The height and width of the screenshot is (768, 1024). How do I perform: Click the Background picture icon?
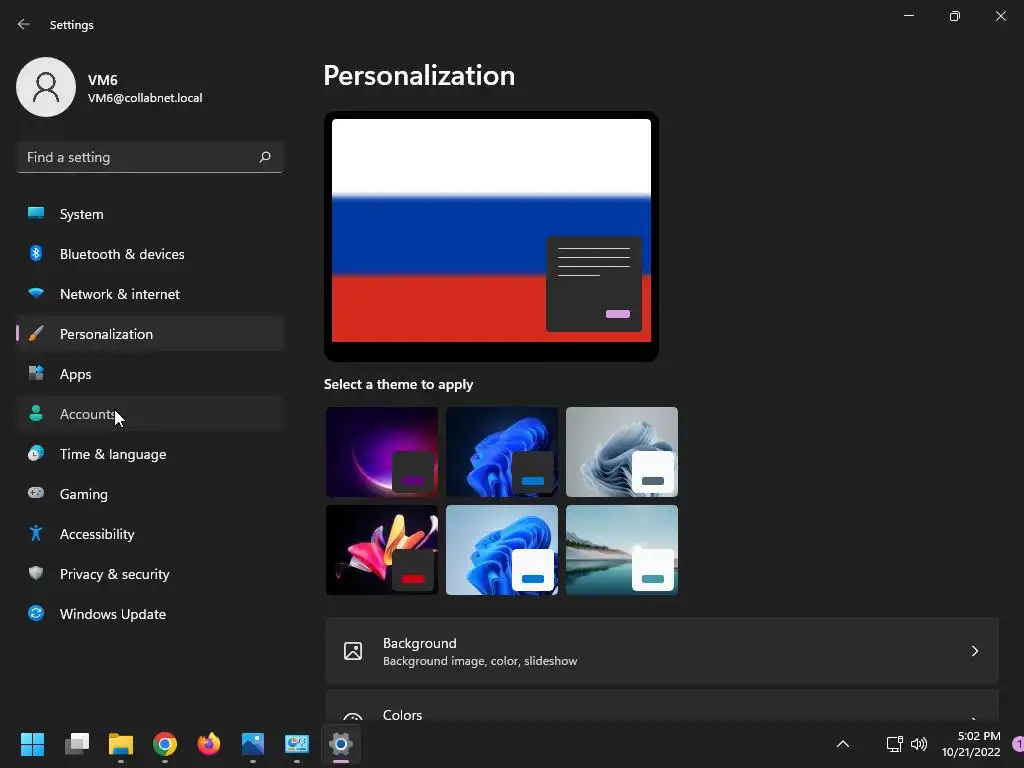tap(353, 651)
